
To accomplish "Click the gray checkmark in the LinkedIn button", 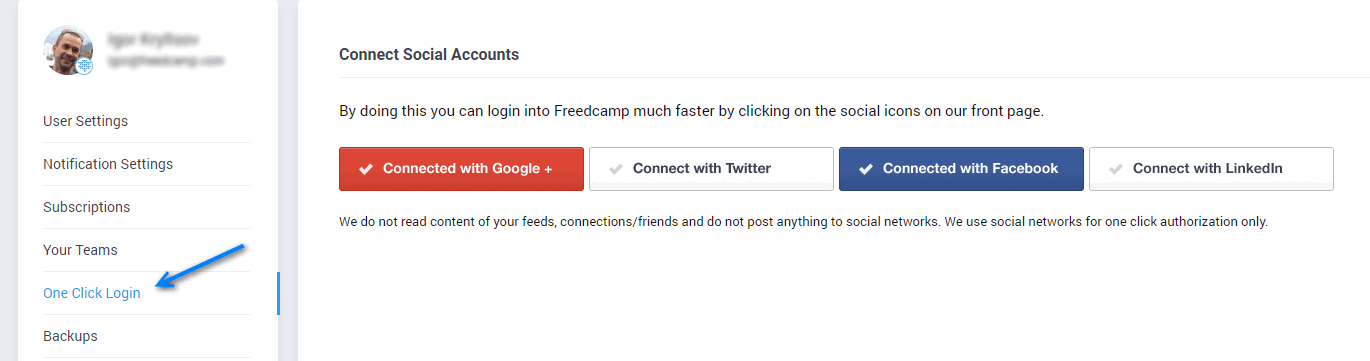I will click(x=1116, y=169).
